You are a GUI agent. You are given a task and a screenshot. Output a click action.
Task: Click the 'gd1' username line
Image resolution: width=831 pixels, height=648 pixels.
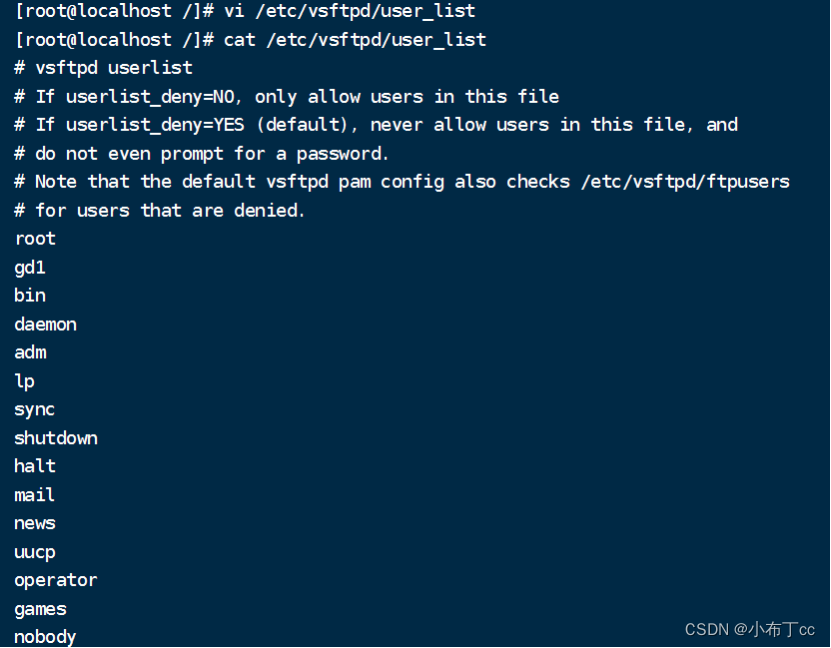click(30, 267)
